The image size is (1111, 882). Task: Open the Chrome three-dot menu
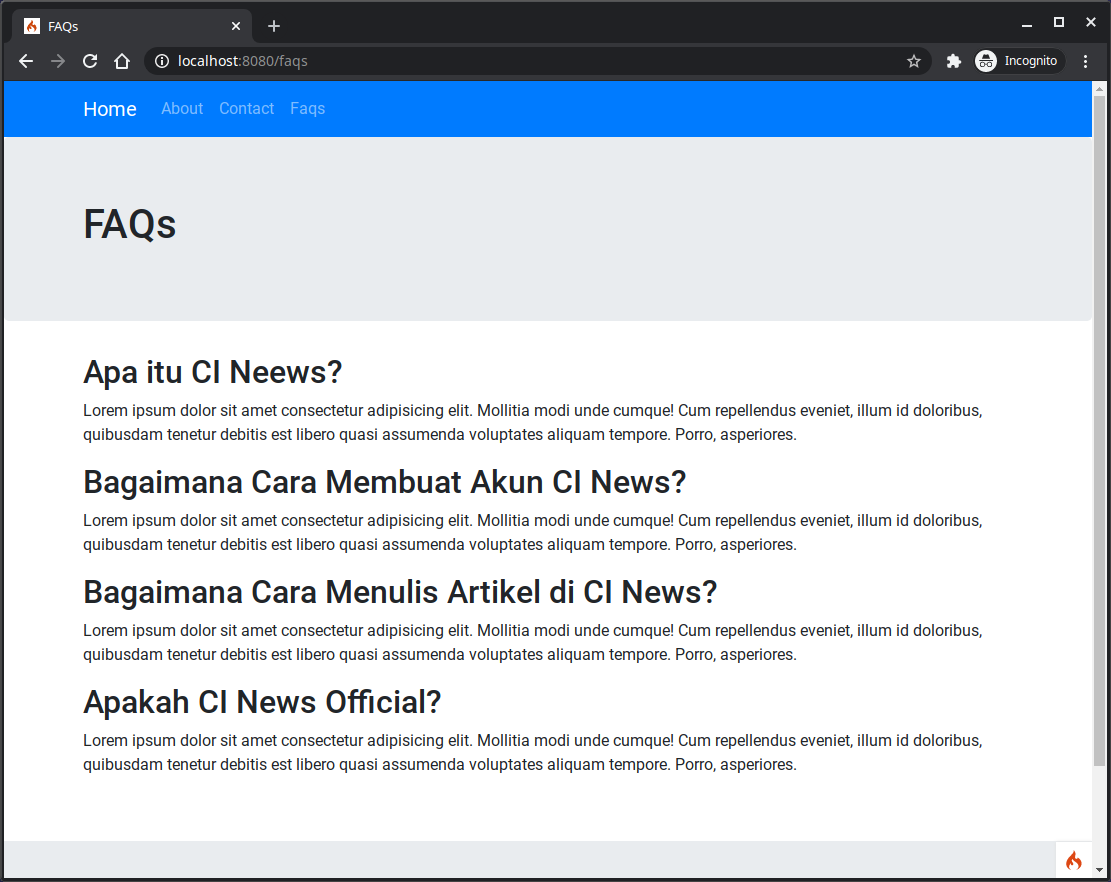[x=1086, y=61]
